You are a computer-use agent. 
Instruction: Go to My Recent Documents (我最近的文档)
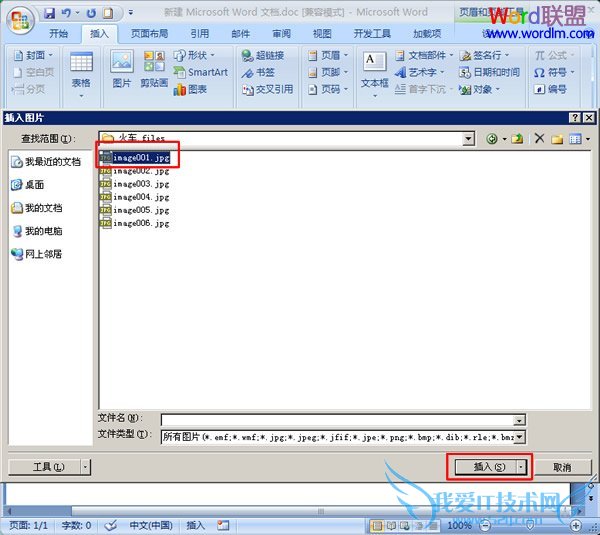point(46,162)
